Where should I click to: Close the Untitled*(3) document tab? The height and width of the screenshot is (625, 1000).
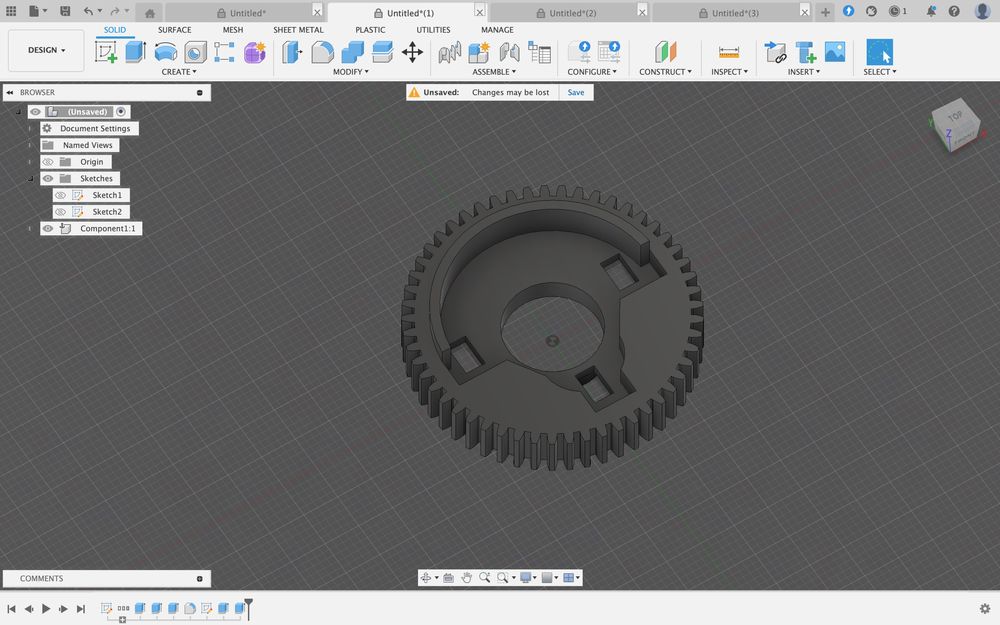pos(805,12)
